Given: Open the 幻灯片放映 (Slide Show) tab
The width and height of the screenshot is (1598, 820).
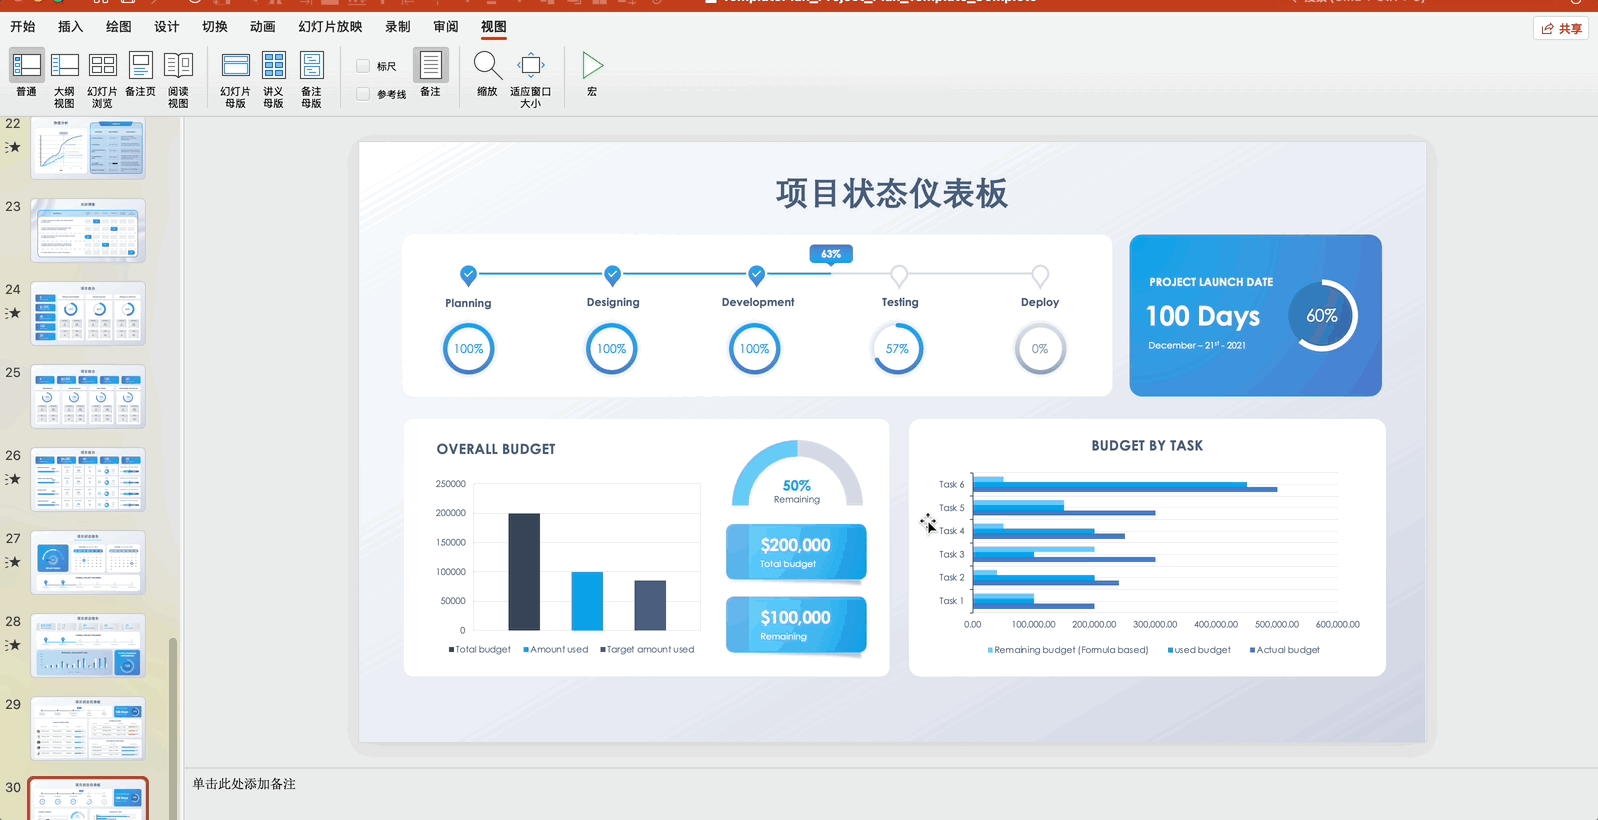Looking at the screenshot, I should coord(330,27).
